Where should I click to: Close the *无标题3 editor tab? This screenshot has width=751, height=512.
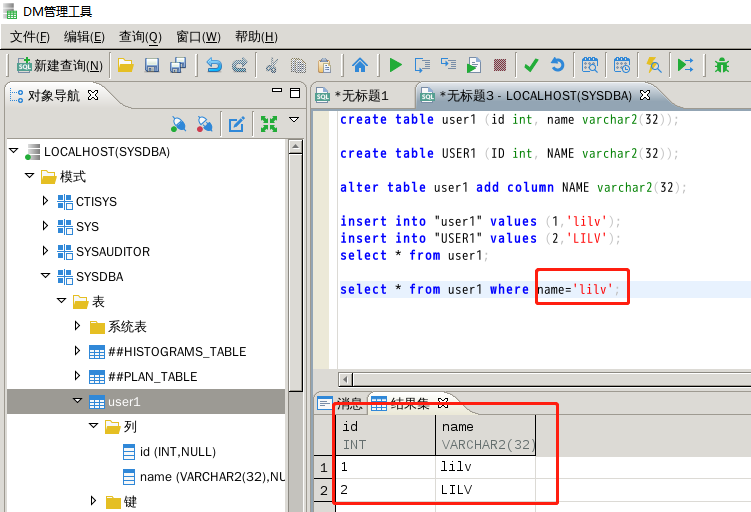click(645, 95)
